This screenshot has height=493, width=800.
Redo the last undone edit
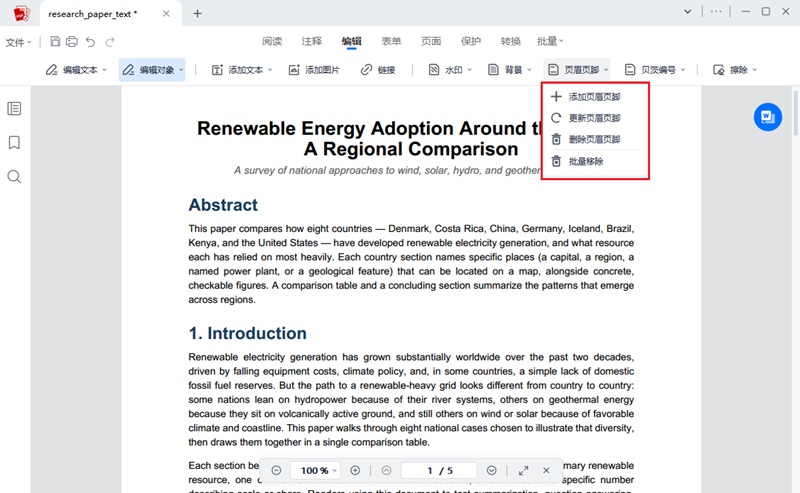pyautogui.click(x=110, y=42)
